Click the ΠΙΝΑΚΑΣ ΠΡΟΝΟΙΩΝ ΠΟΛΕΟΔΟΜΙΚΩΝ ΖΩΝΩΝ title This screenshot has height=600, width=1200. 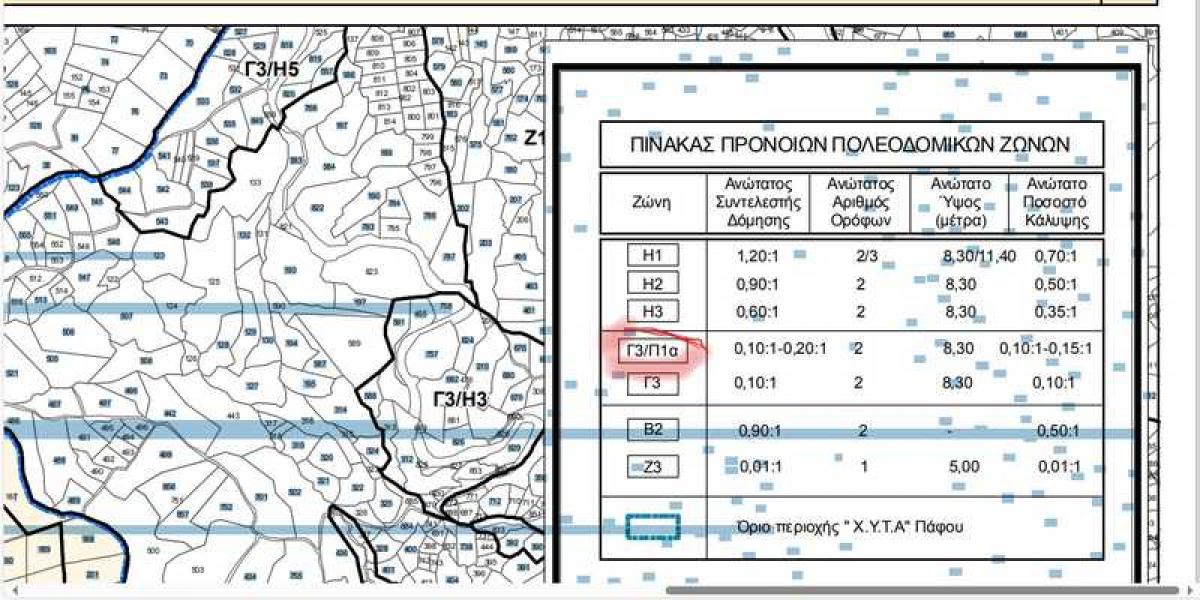point(850,145)
